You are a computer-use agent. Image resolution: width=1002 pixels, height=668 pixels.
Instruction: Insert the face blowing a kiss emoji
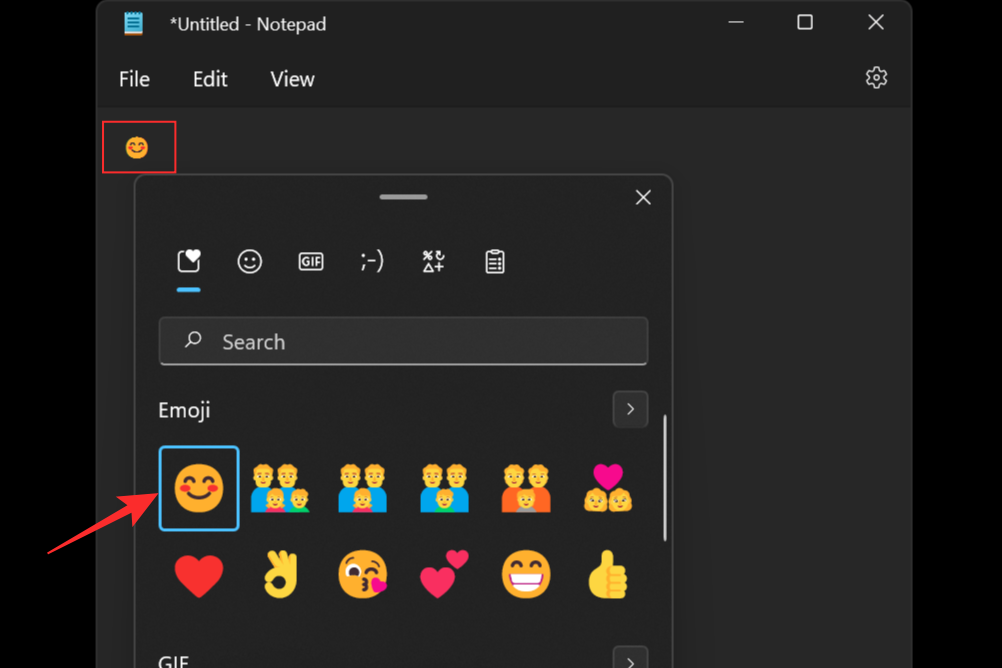pos(362,575)
